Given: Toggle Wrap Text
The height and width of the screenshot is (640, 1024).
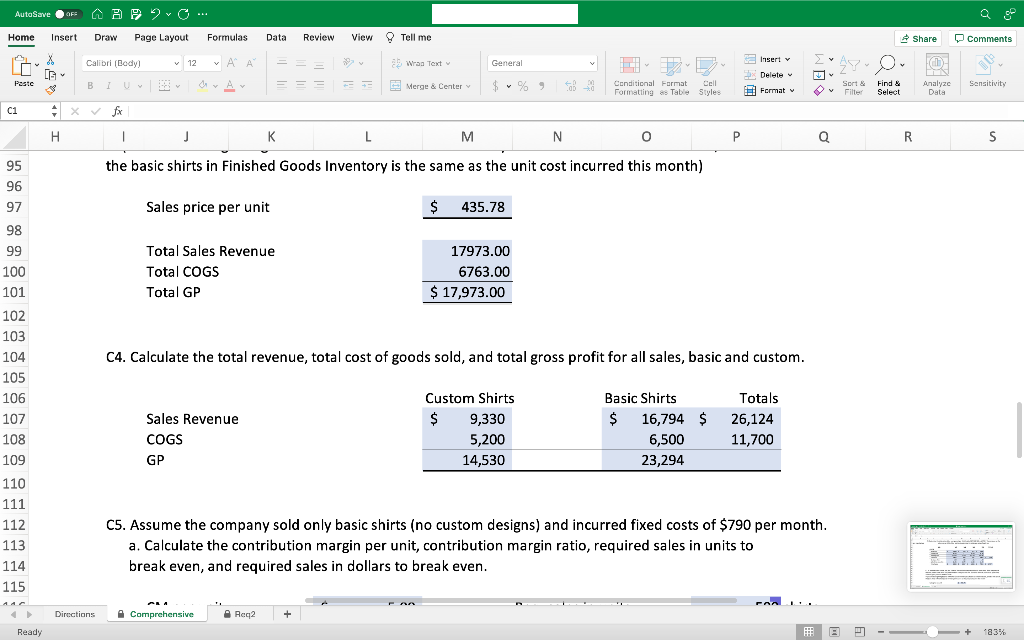Looking at the screenshot, I should 421,63.
